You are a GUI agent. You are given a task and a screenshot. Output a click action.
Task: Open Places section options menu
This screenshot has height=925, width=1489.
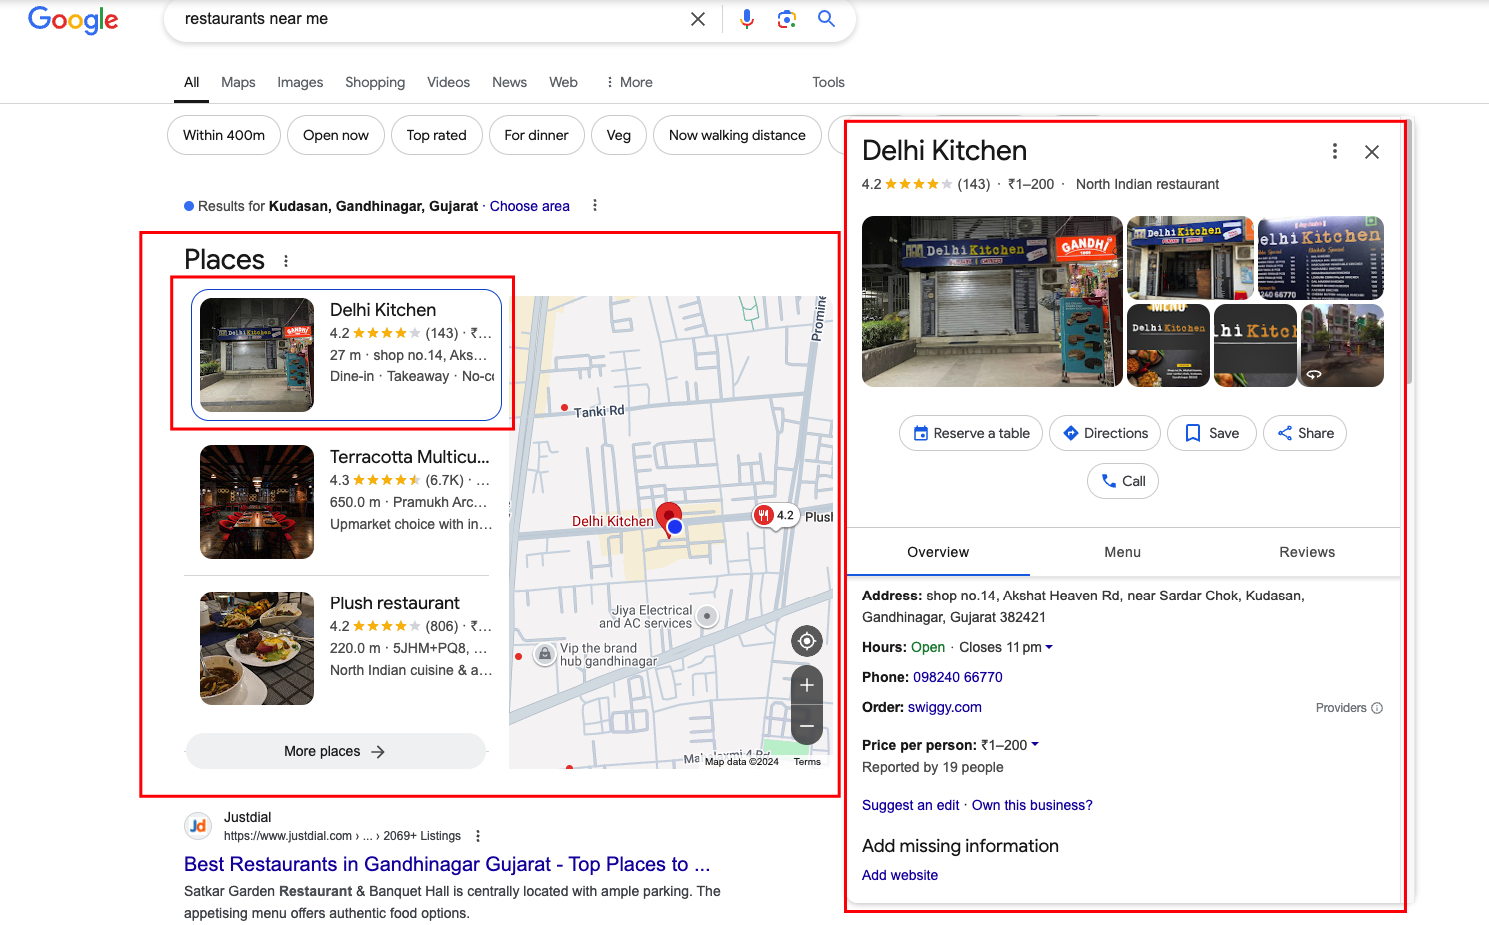pos(286,261)
